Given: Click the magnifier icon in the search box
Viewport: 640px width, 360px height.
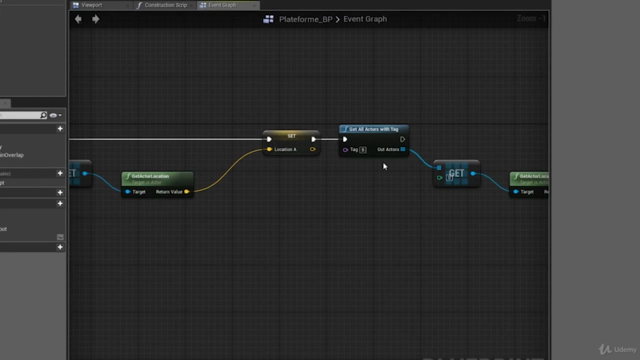Looking at the screenshot, I should [x=43, y=116].
